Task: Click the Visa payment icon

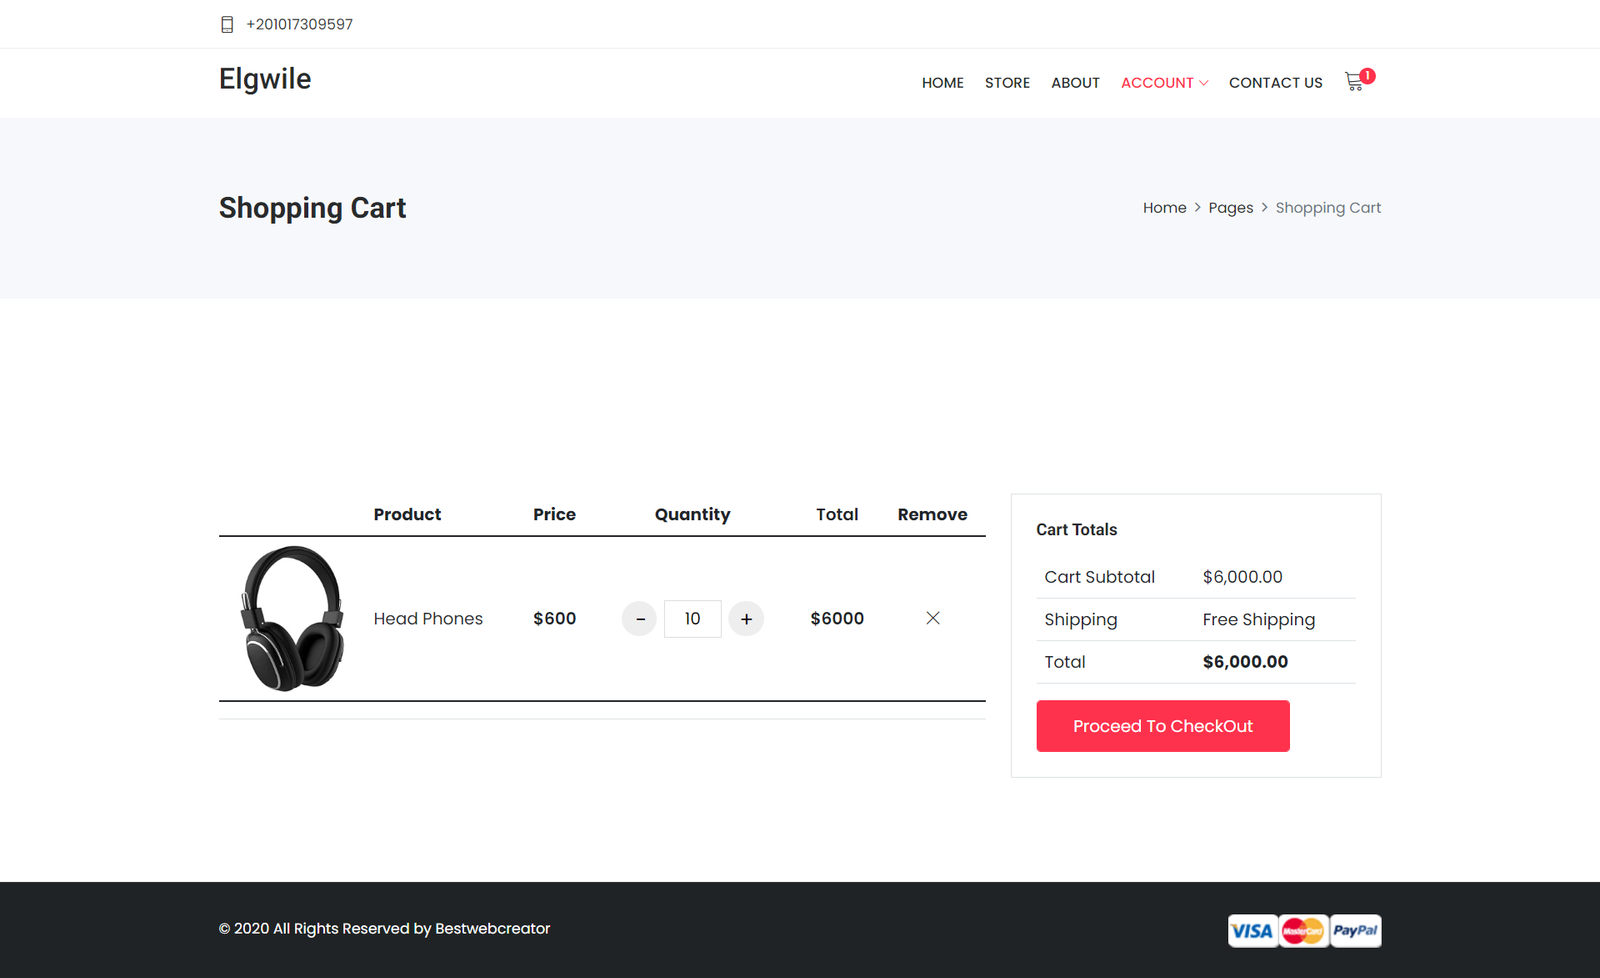Action: tap(1252, 931)
